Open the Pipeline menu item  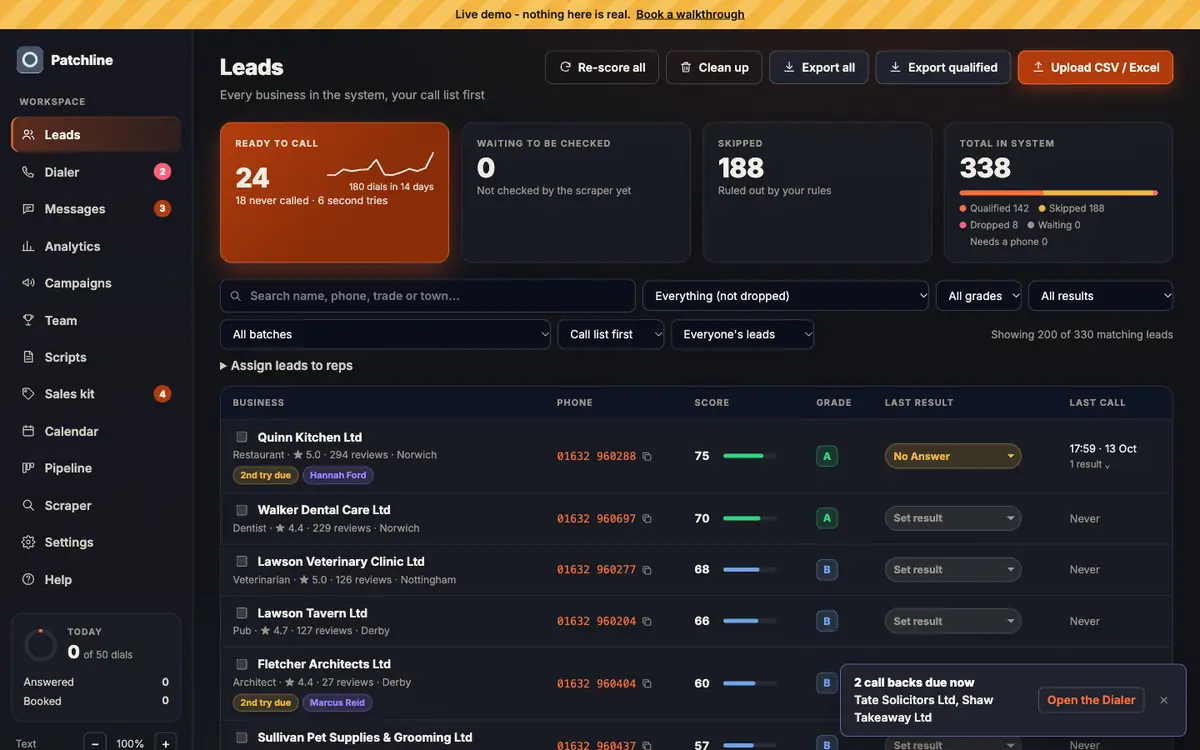(x=96, y=468)
